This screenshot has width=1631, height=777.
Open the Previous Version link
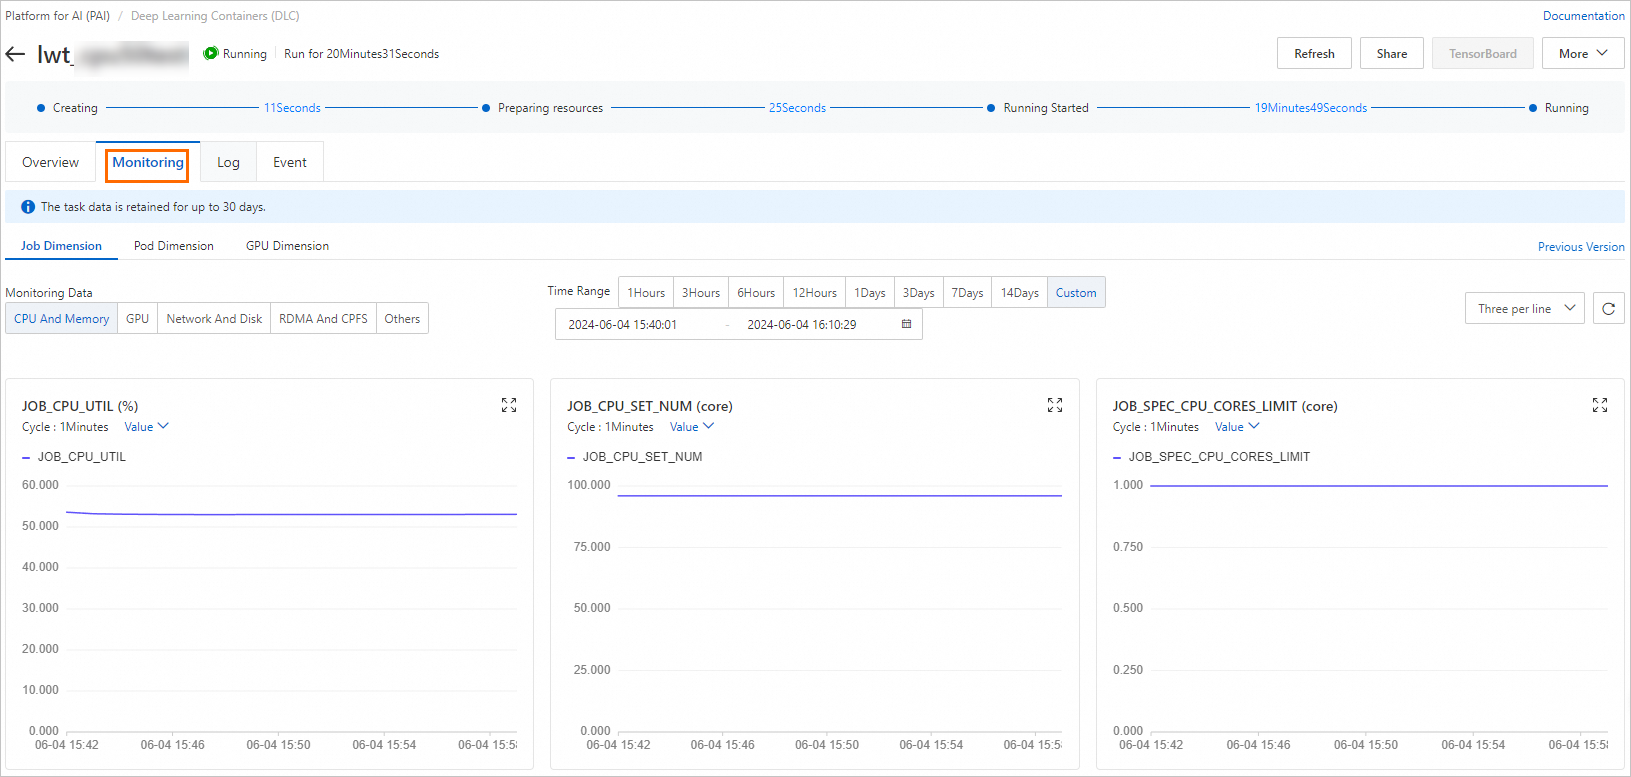pos(1581,247)
